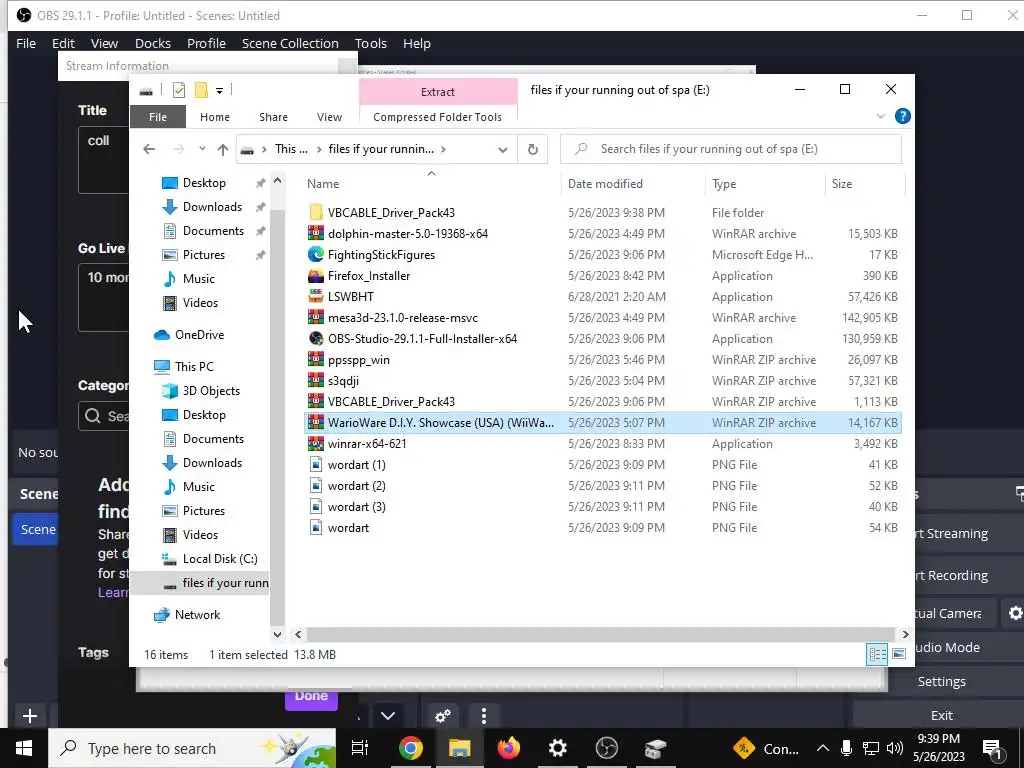This screenshot has height=768, width=1024.
Task: Open pinned Pictures in Quick access
Action: 204,255
